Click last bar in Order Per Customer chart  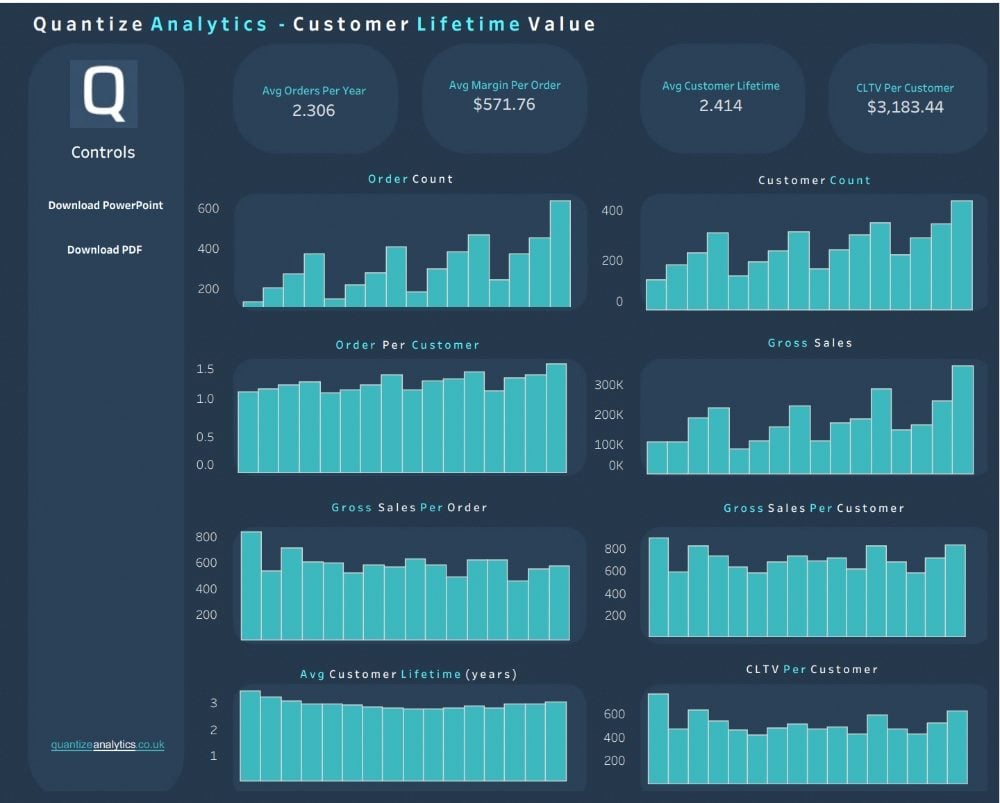point(556,418)
